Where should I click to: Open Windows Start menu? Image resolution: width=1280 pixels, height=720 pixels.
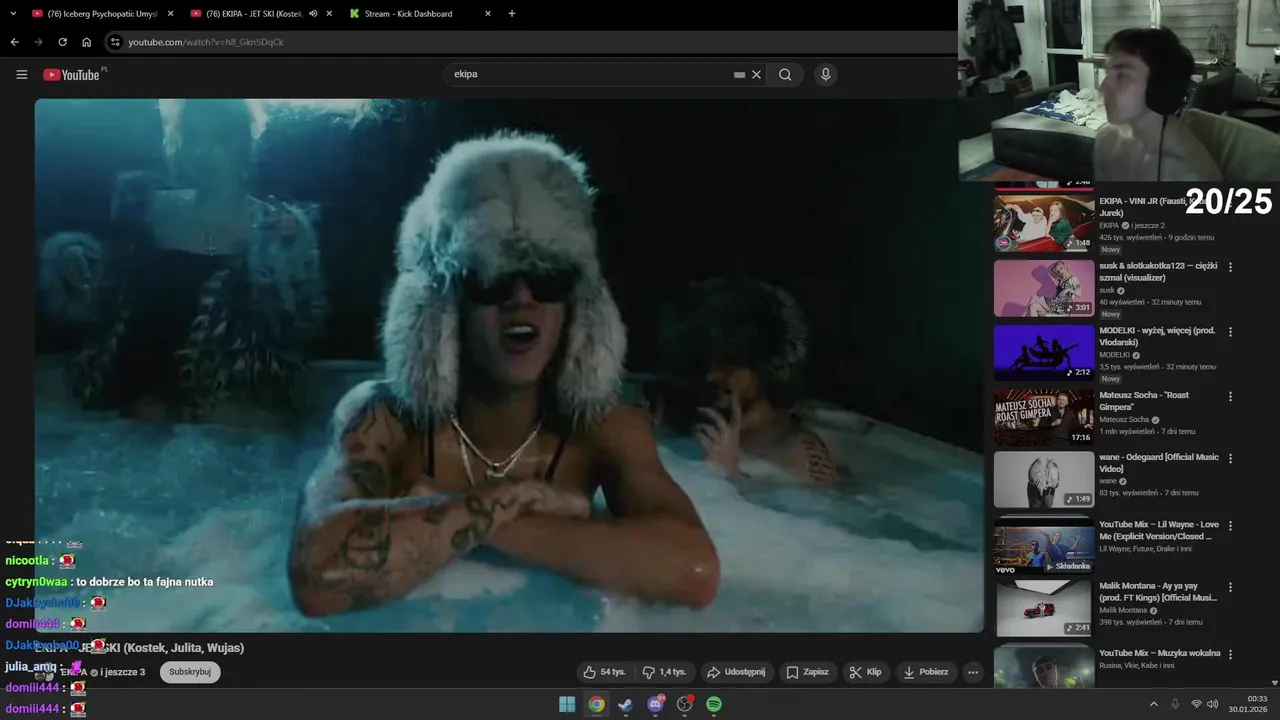point(567,704)
